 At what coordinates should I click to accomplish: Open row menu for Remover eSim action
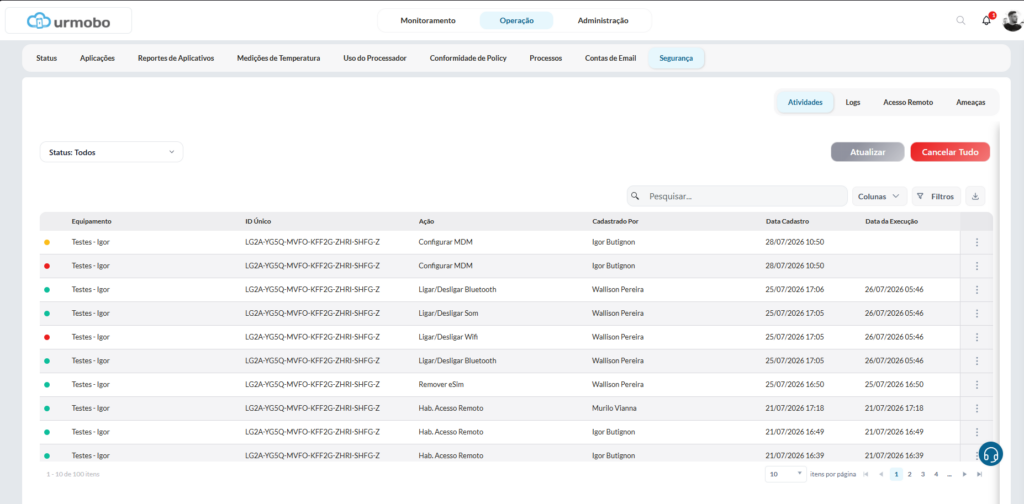(977, 385)
